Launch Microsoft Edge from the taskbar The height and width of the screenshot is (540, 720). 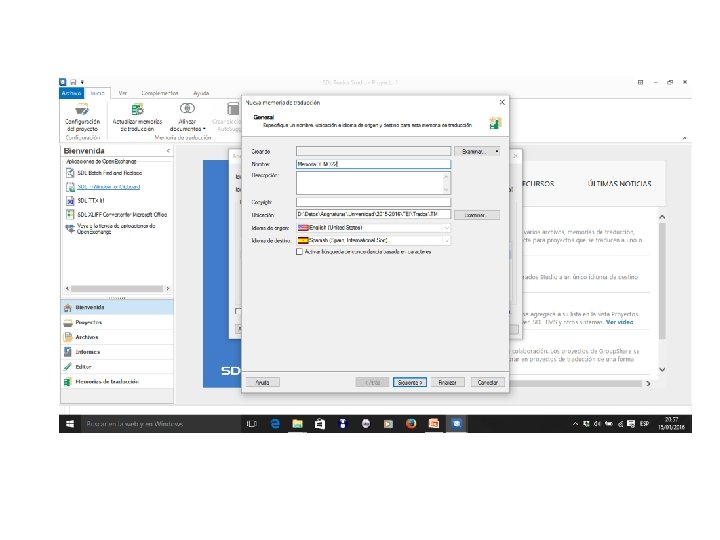point(275,424)
